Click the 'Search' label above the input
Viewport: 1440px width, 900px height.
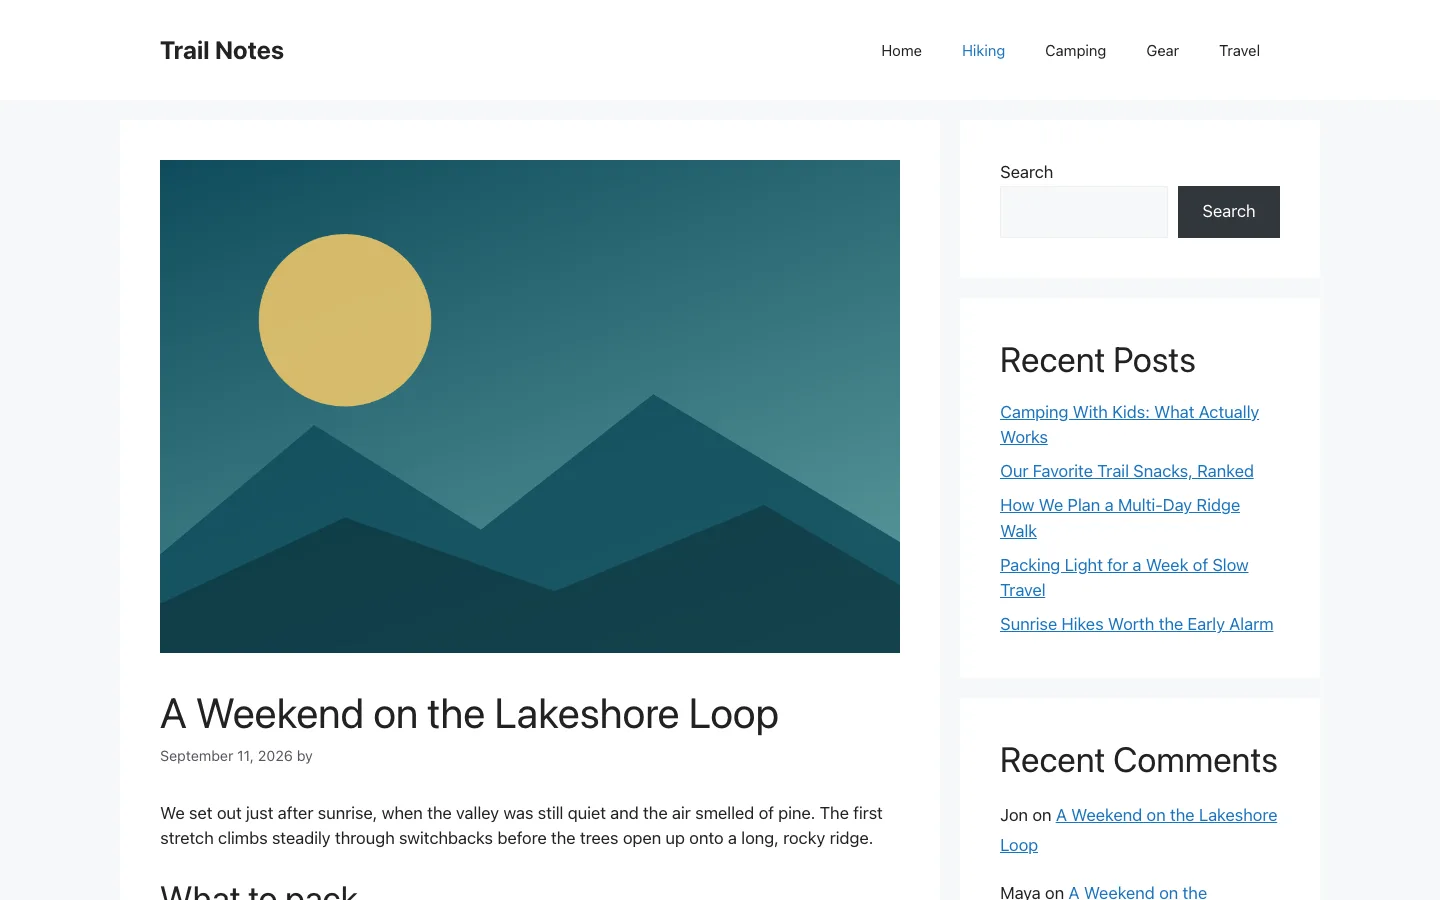tap(1026, 172)
